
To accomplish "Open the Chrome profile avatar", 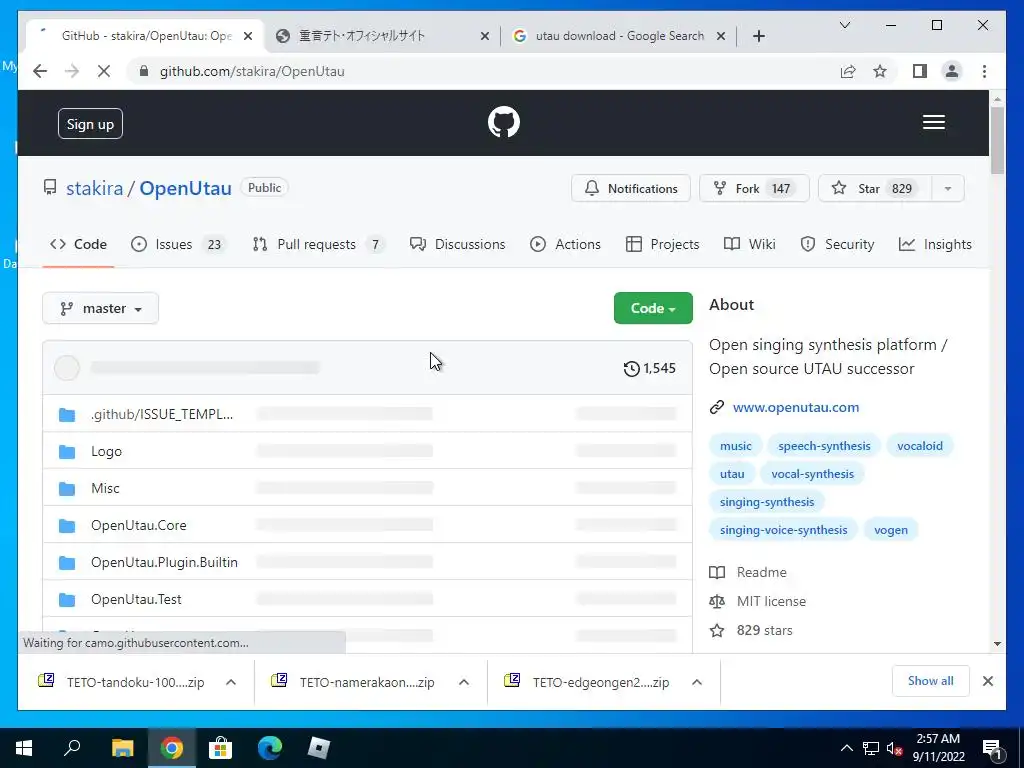I will click(952, 71).
